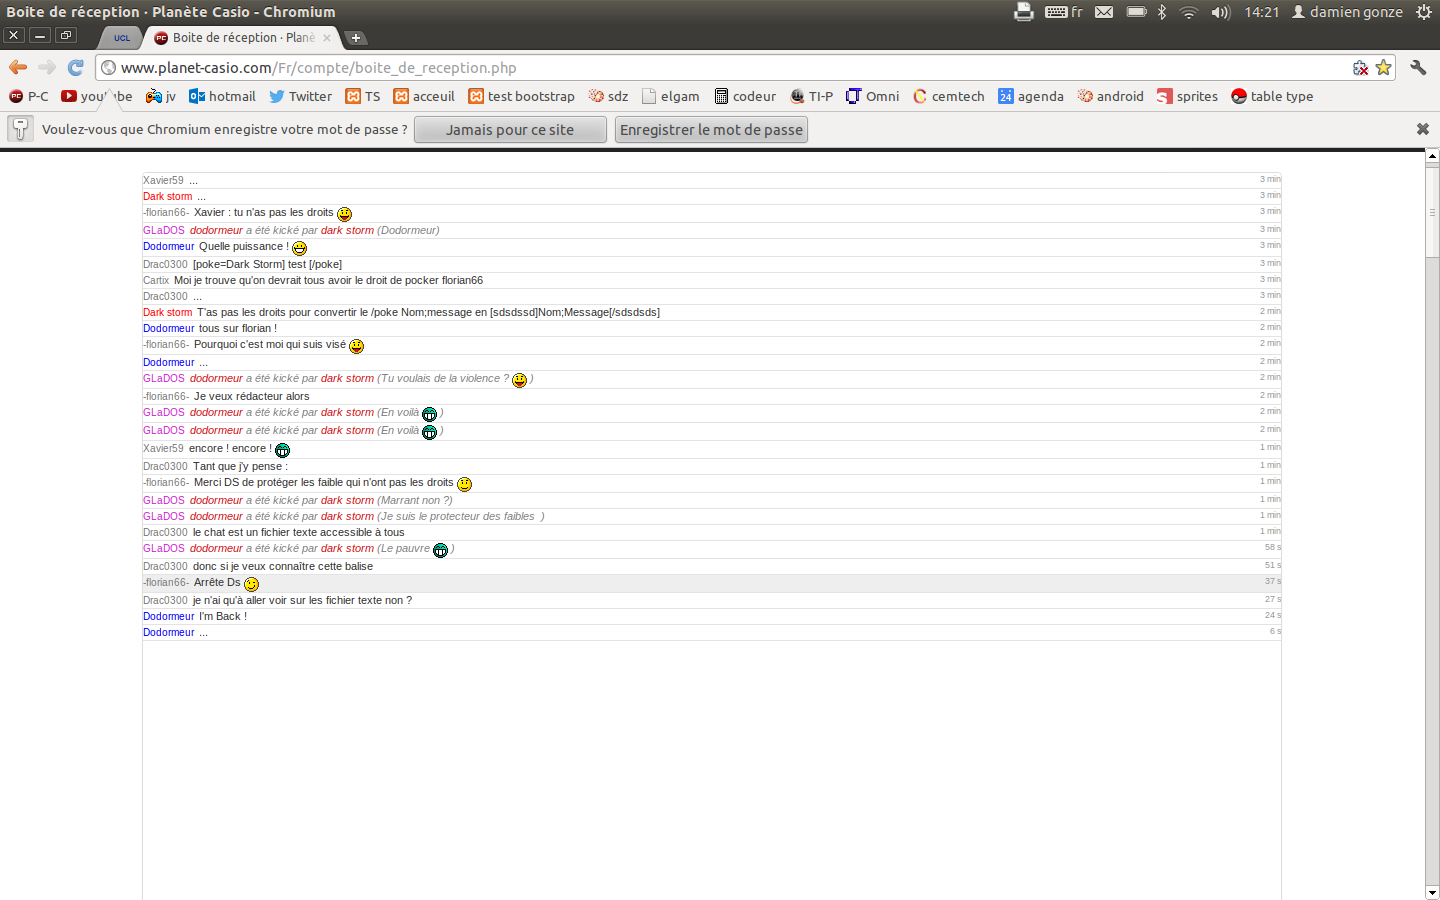Click 'Enregistrer le mot de passe' button
Viewport: 1440px width, 900px height.
(x=711, y=130)
